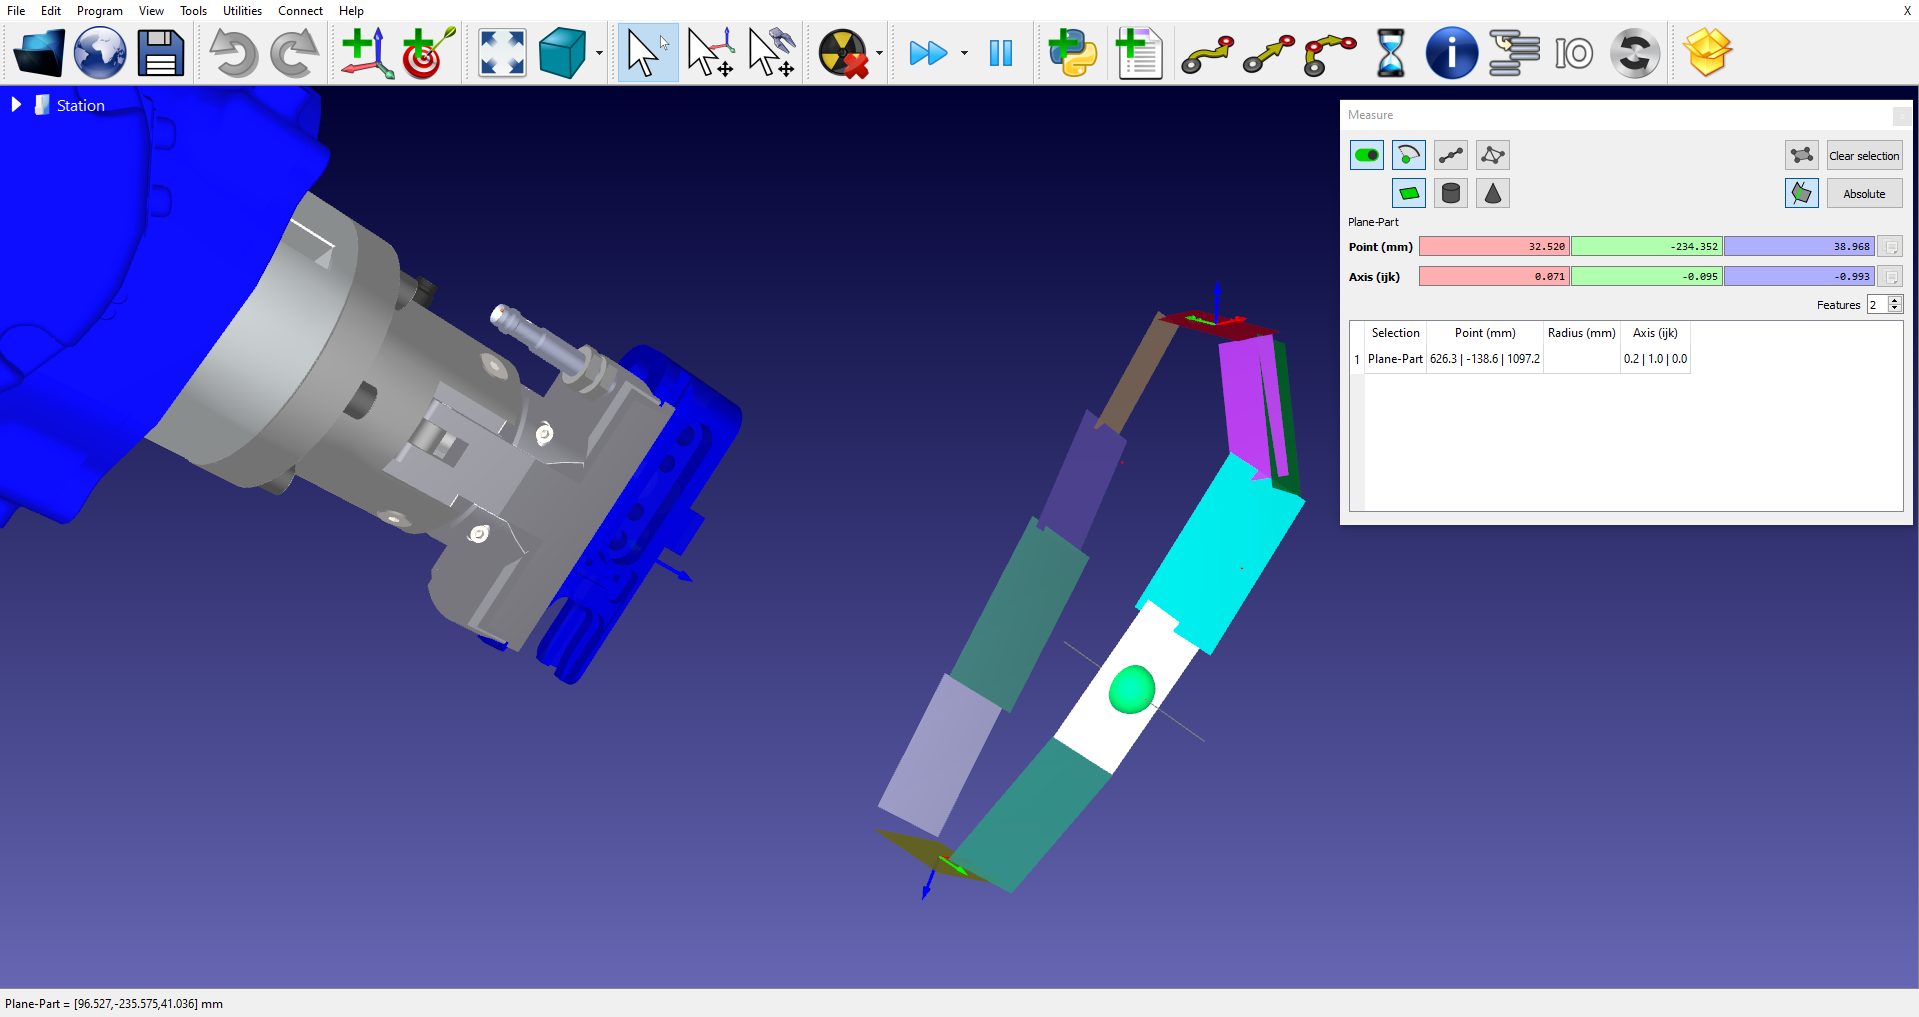Image resolution: width=1919 pixels, height=1017 pixels.
Task: Open the Utilities menu
Action: 242,11
